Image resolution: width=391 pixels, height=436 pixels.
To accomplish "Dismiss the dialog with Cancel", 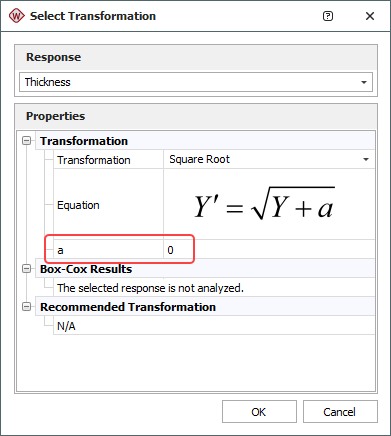I will tap(340, 412).
